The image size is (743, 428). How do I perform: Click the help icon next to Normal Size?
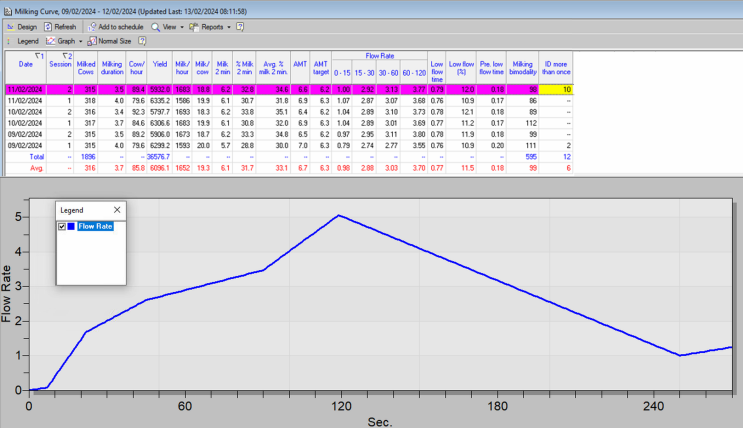point(141,41)
